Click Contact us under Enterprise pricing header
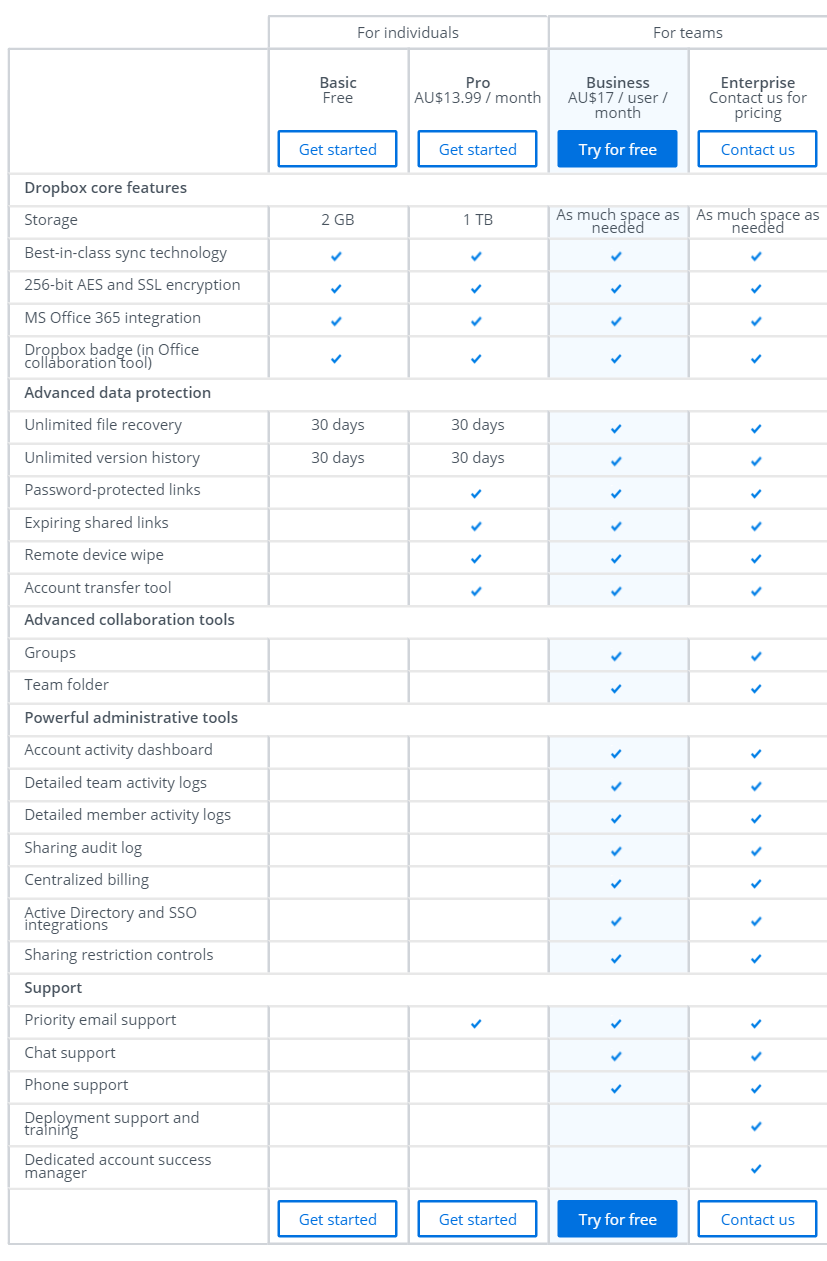827x1261 pixels. tap(757, 149)
